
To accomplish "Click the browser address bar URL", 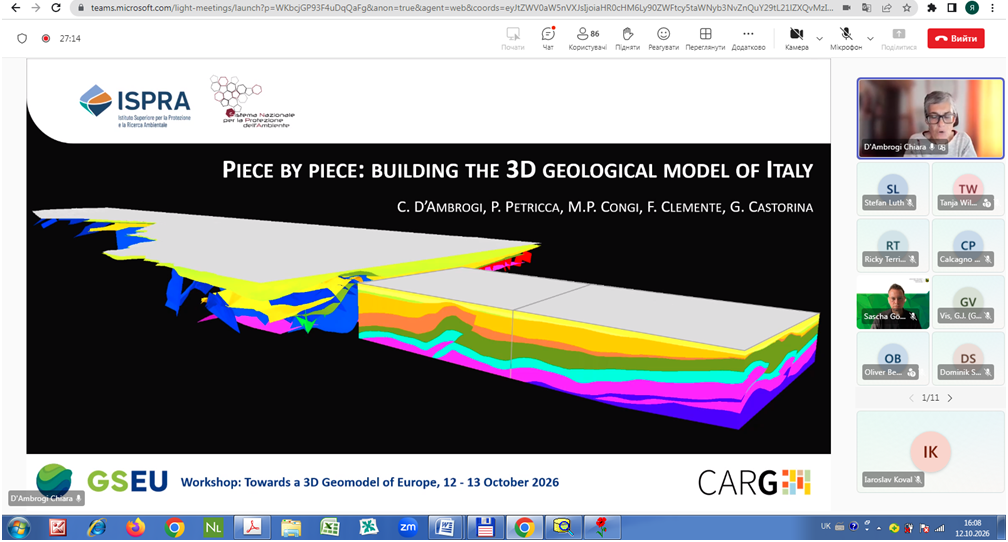I will click(x=462, y=8).
